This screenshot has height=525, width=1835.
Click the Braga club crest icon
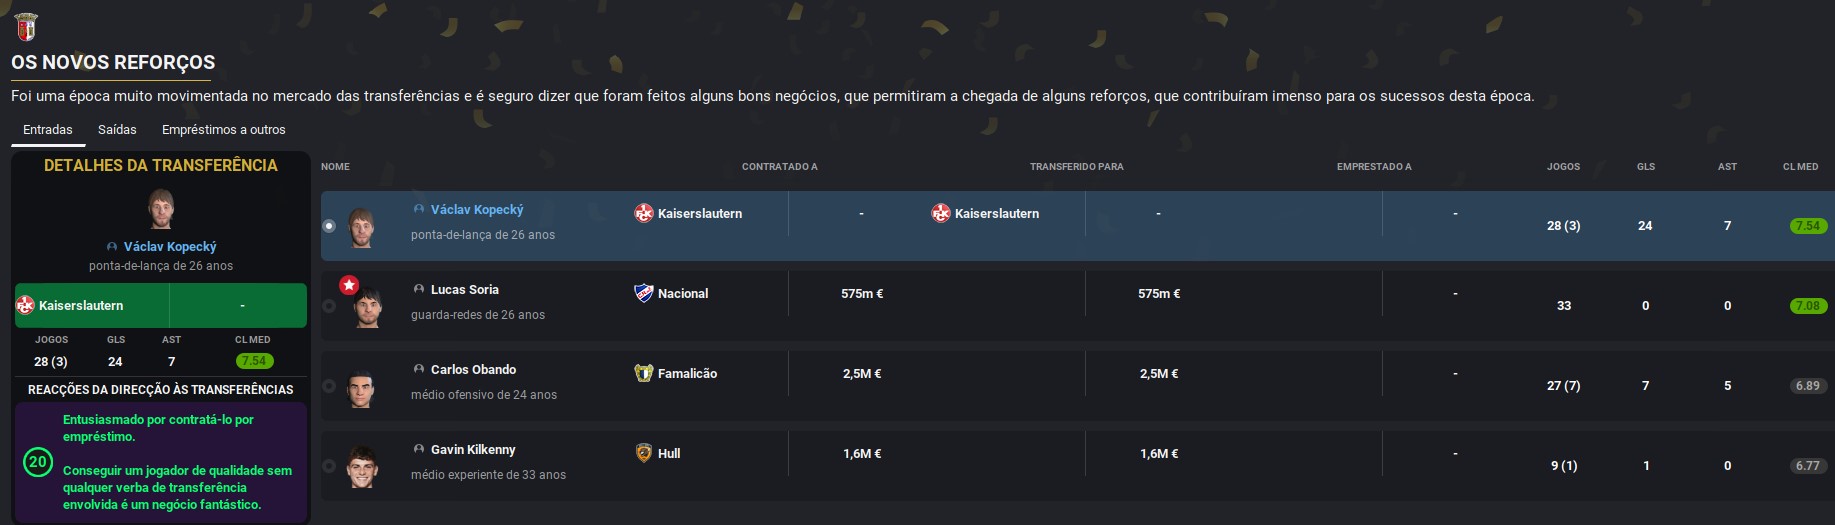26,27
